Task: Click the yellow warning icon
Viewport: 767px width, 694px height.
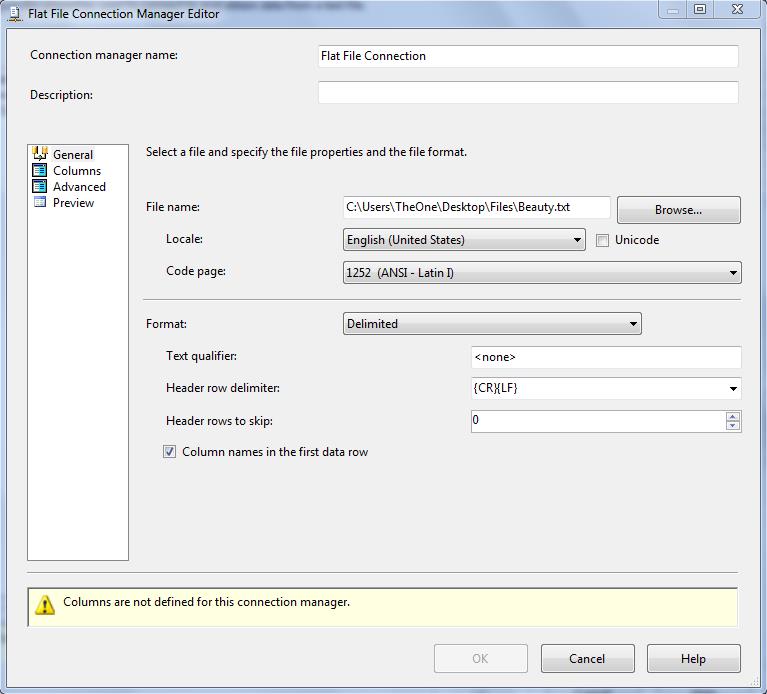Action: click(x=45, y=605)
